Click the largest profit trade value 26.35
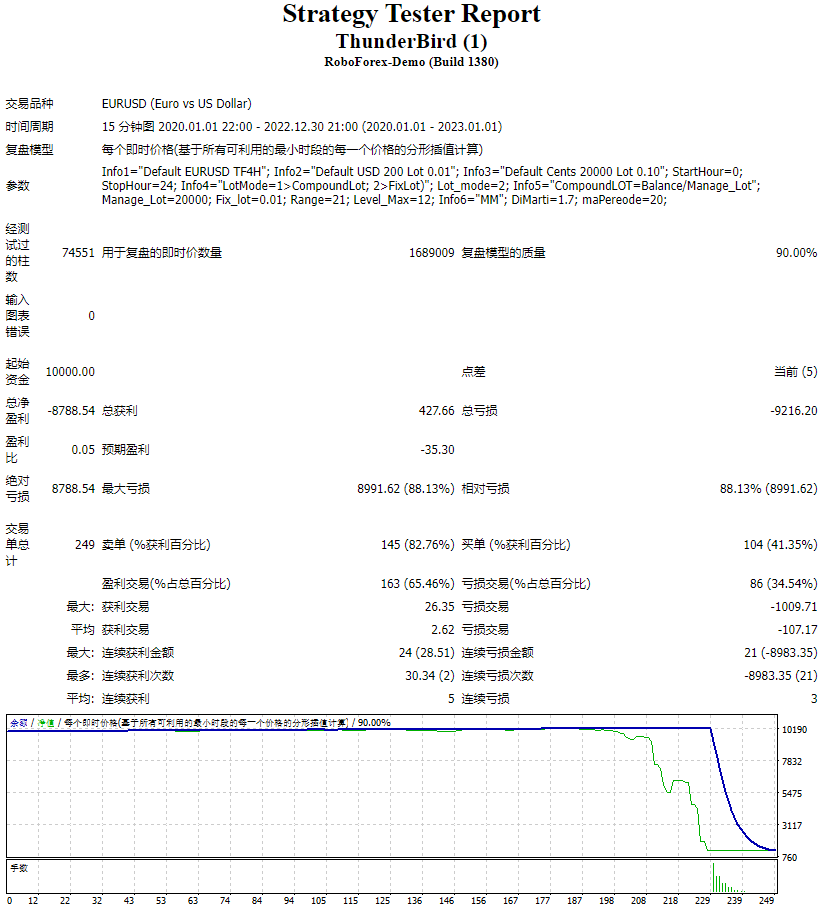Screen dimensions: 825x914 click(x=439, y=607)
